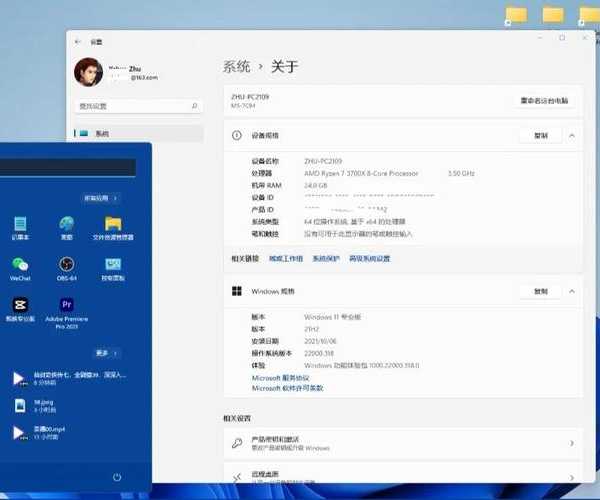Copy device specifications with 复制 button
Viewport: 600px width, 500px height.
click(x=541, y=135)
